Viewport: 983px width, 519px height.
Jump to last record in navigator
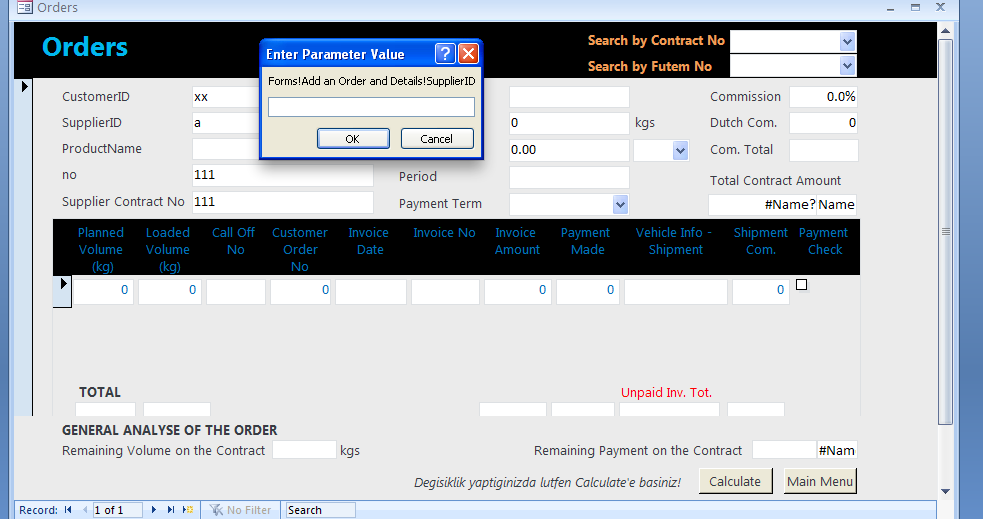coord(171,510)
